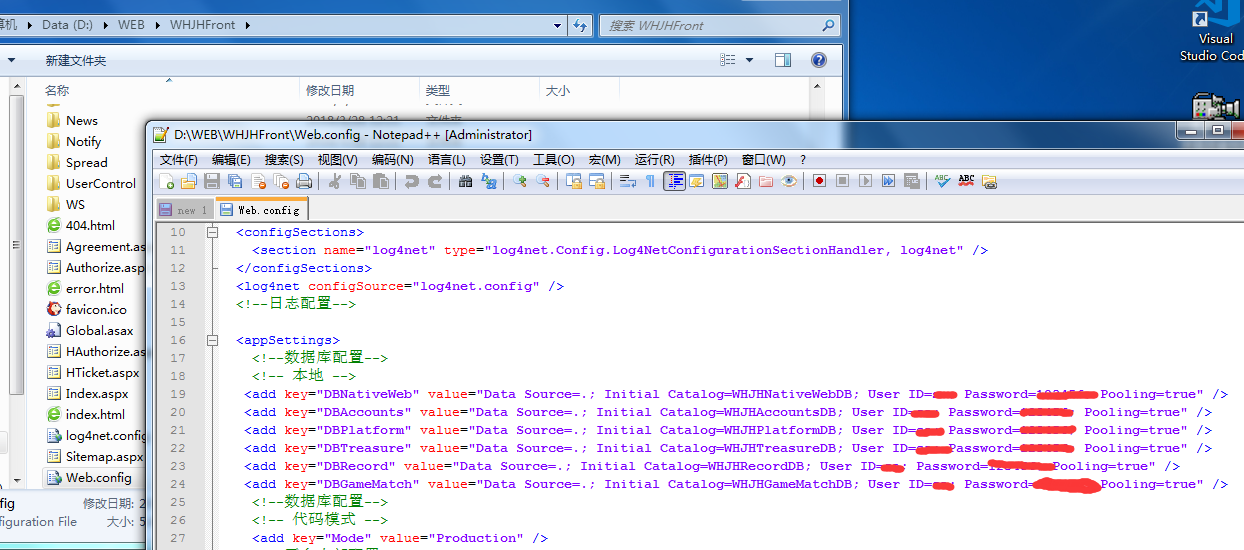Toggle show all characters pilcrow icon
Image resolution: width=1244 pixels, height=550 pixels.
(x=650, y=181)
